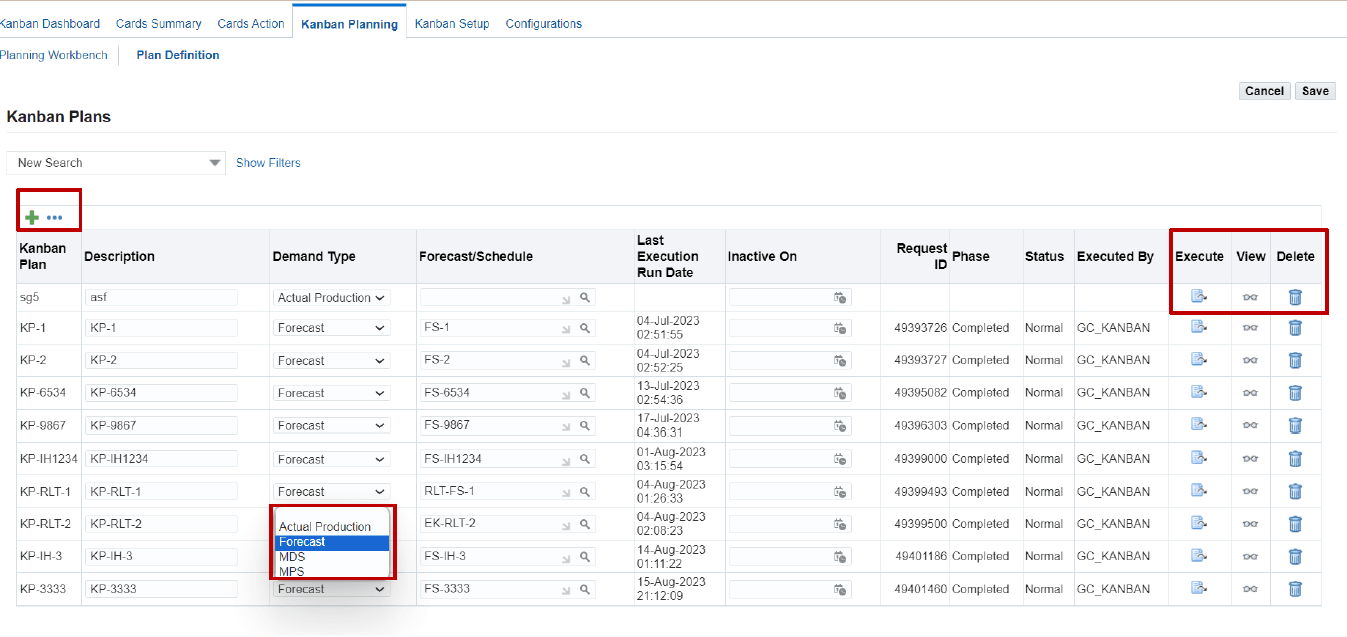Click the KP-IH-3 plan name cell
This screenshot has height=637, width=1347.
tap(41, 556)
